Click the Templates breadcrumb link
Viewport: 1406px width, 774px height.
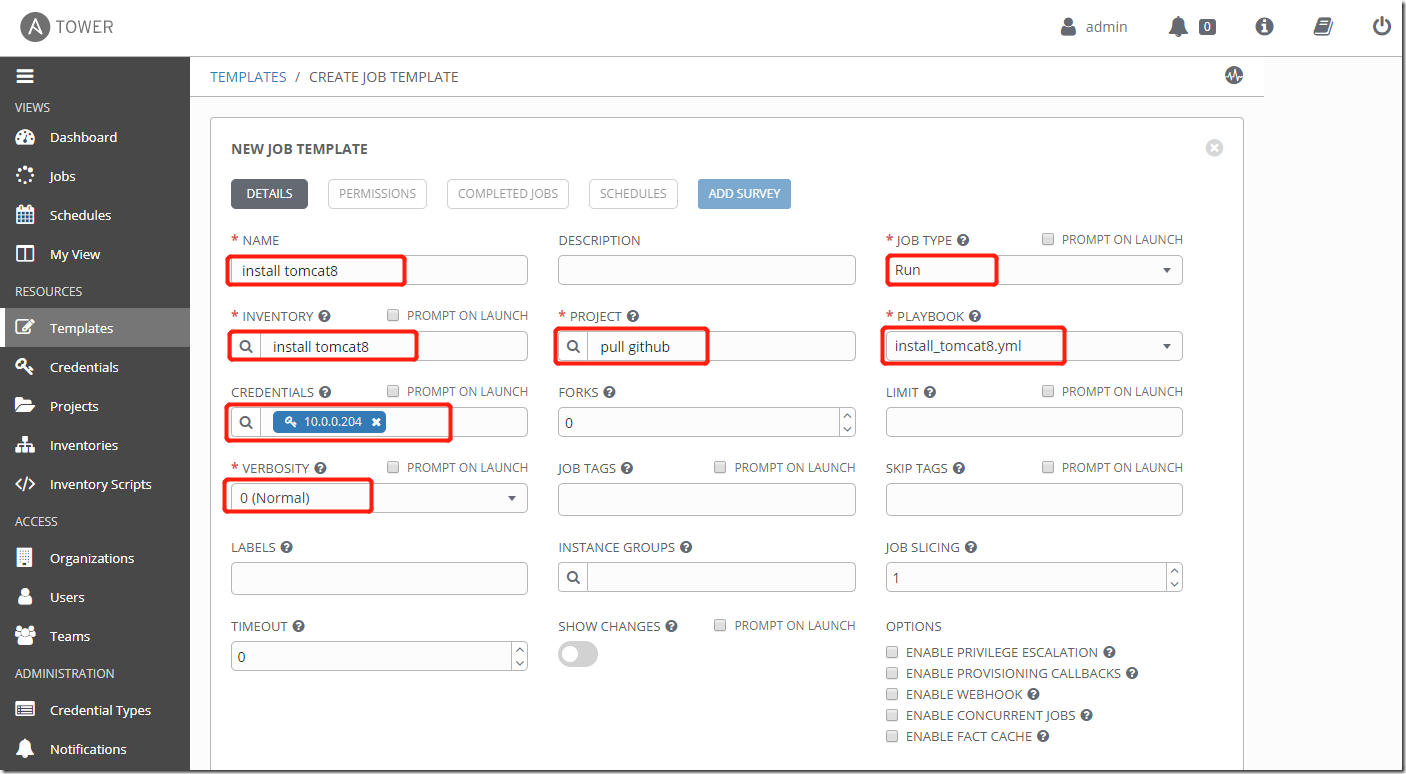[248, 77]
